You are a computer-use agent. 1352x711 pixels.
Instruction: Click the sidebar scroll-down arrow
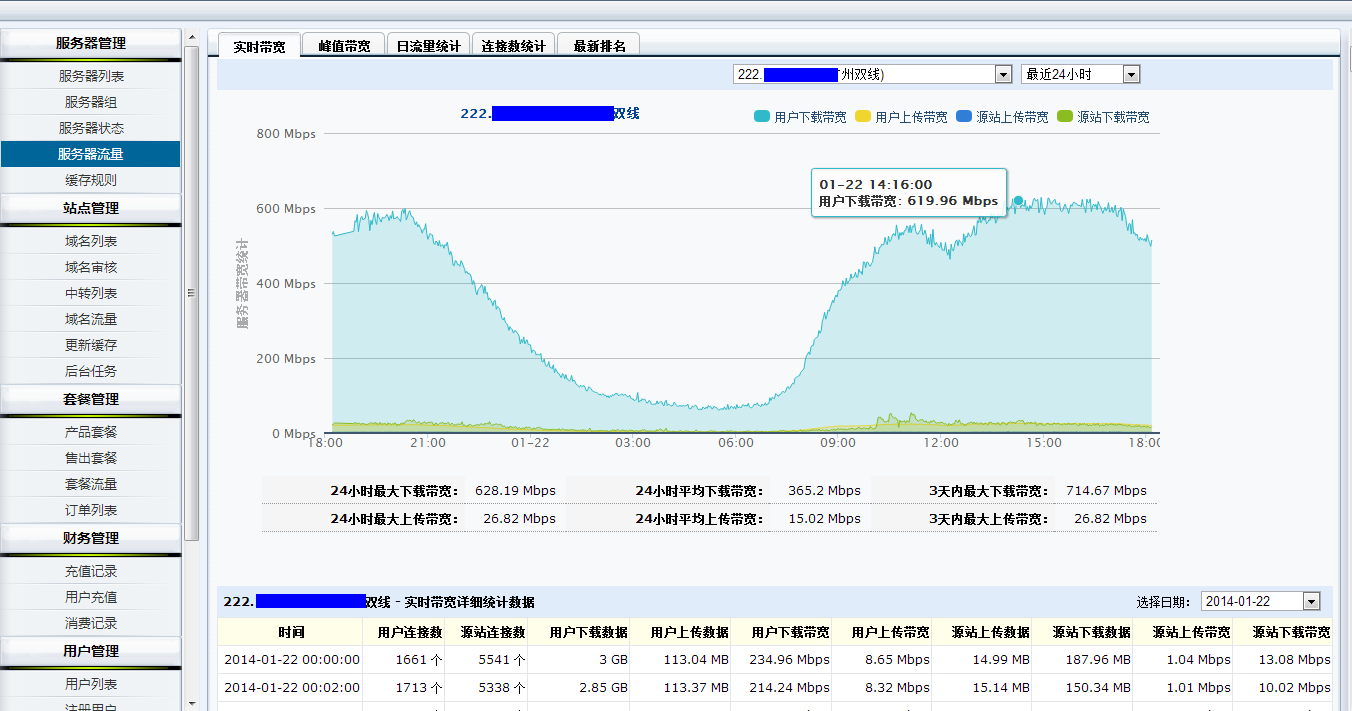pyautogui.click(x=192, y=702)
